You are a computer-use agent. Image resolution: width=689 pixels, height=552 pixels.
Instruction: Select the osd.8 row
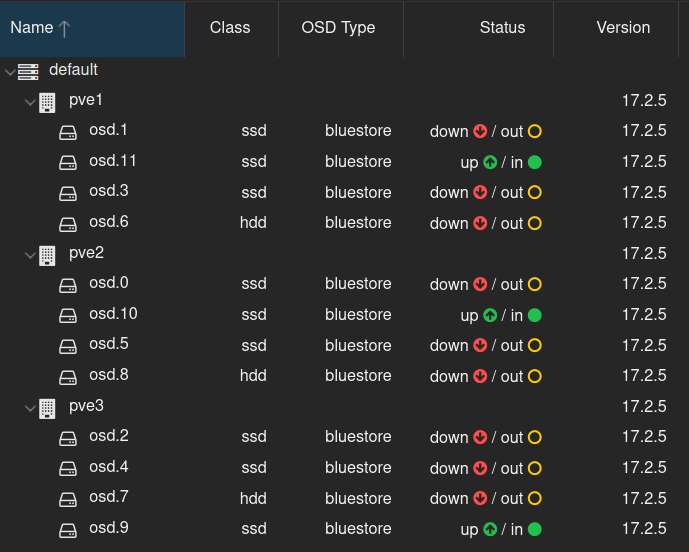click(x=344, y=376)
